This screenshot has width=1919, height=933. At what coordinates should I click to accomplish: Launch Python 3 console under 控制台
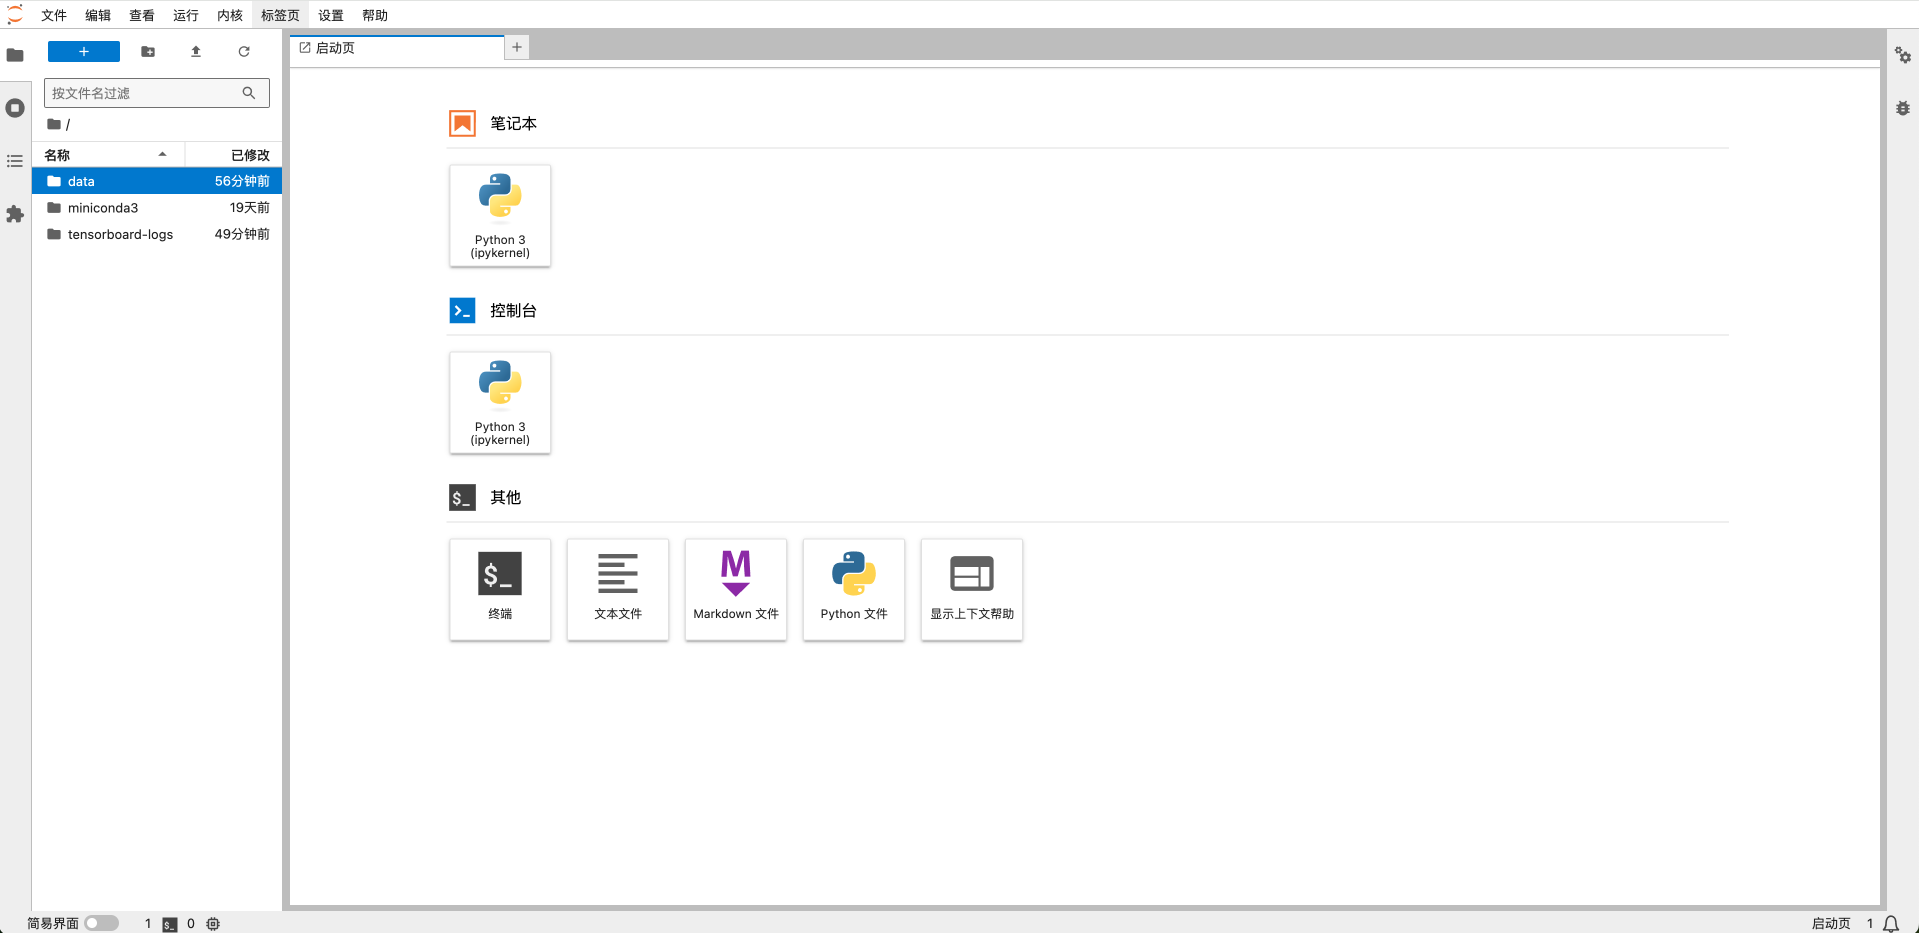pos(500,402)
